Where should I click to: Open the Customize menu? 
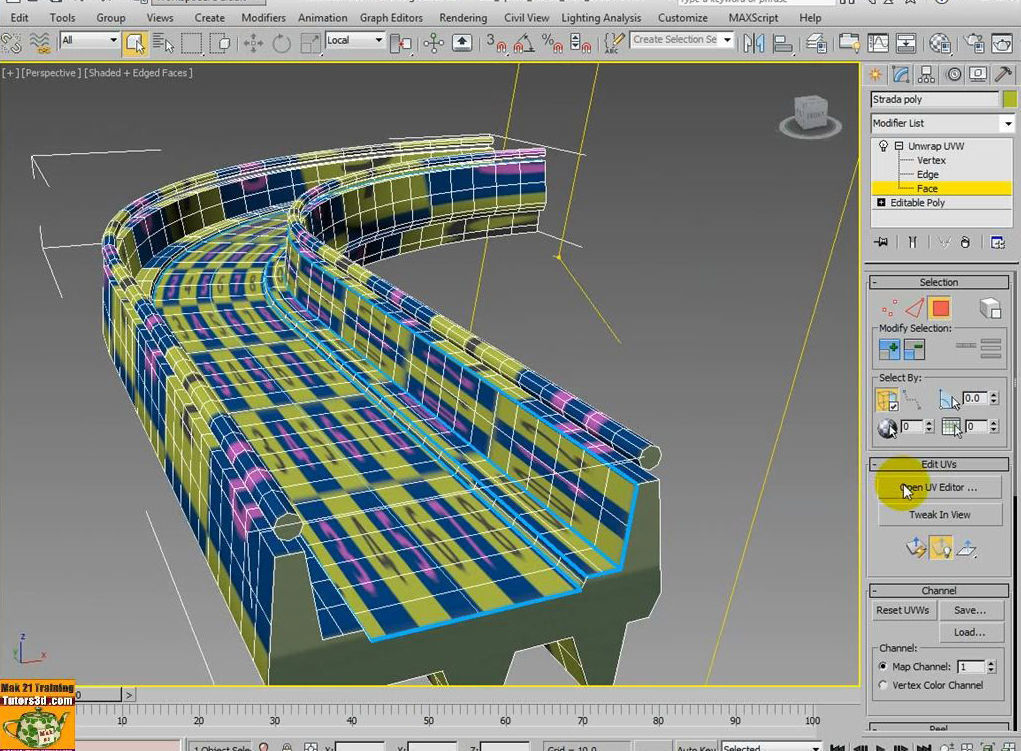(x=682, y=18)
